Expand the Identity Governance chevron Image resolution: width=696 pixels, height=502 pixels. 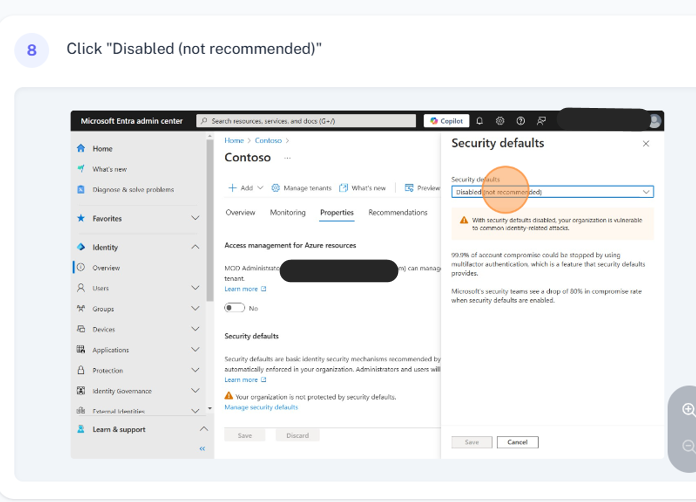click(x=195, y=391)
